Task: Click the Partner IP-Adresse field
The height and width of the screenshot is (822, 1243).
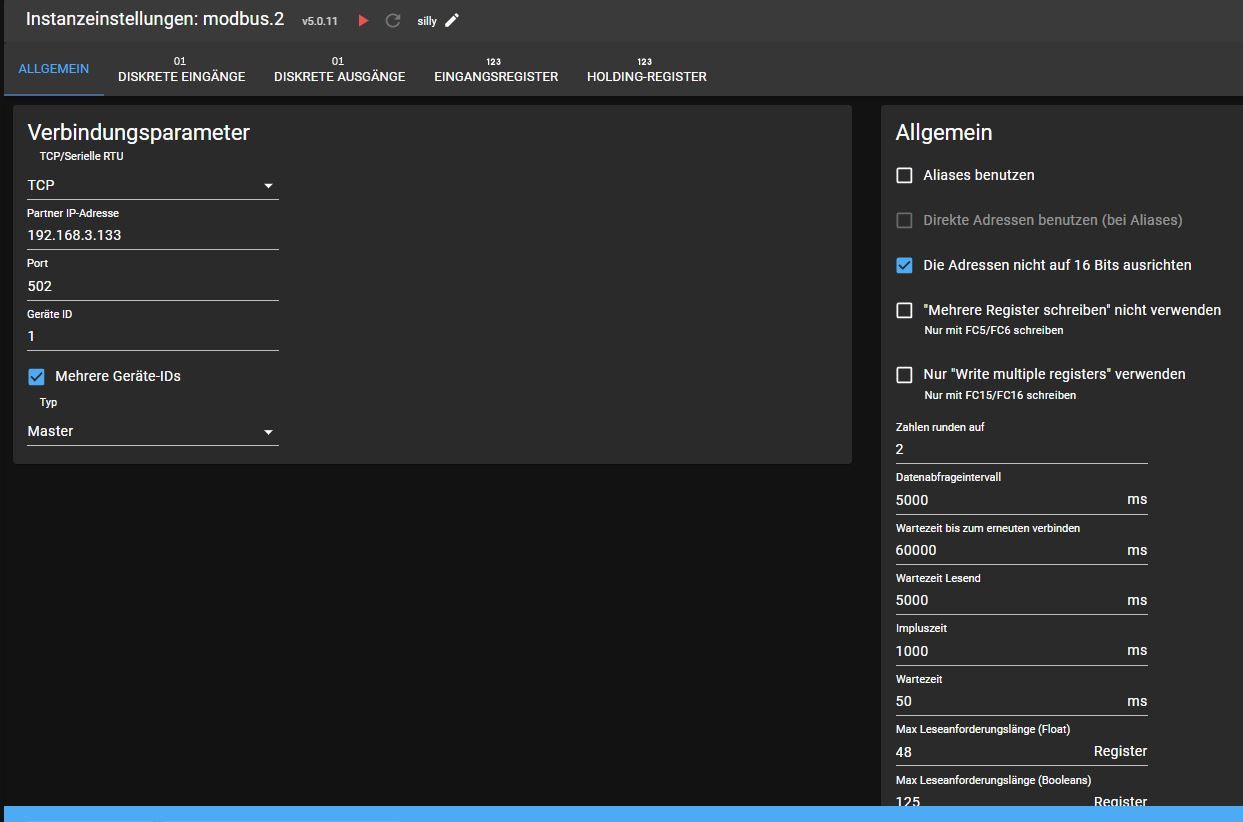Action: point(152,236)
